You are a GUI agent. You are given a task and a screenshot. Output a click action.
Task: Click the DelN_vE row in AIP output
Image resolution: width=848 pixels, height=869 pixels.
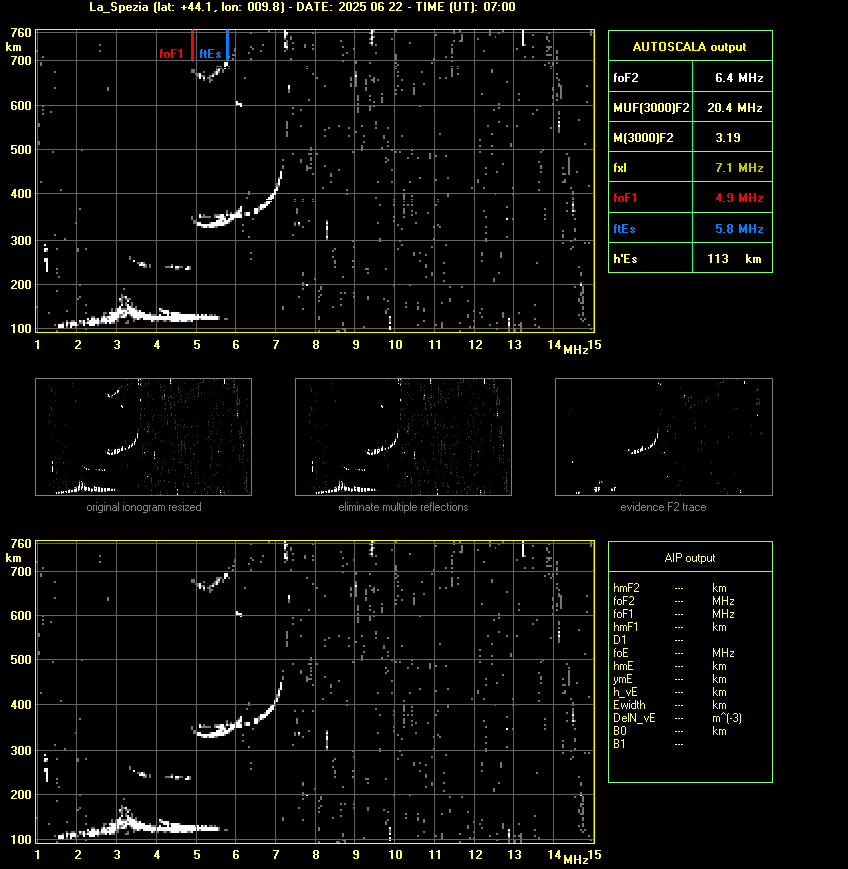point(677,718)
